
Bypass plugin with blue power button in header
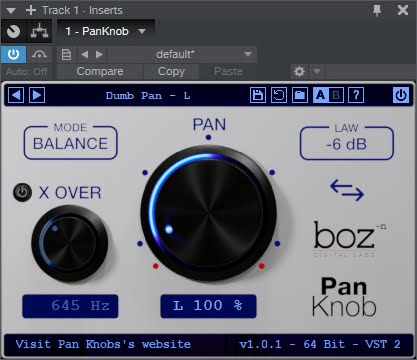point(401,96)
